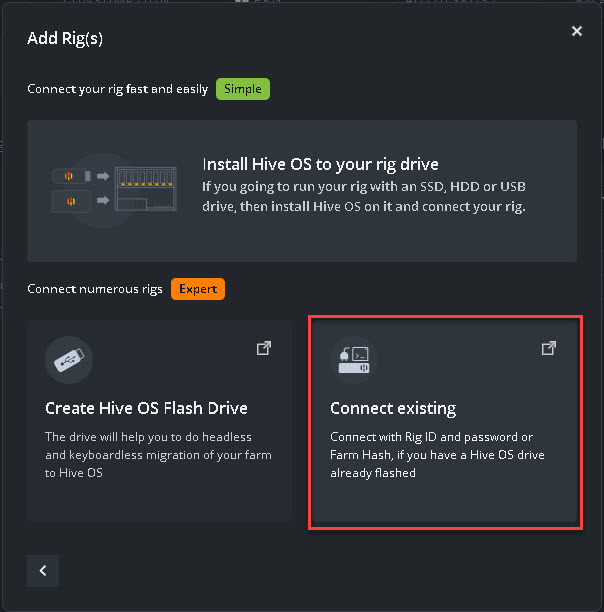Go back with the left chevron button

(x=43, y=571)
